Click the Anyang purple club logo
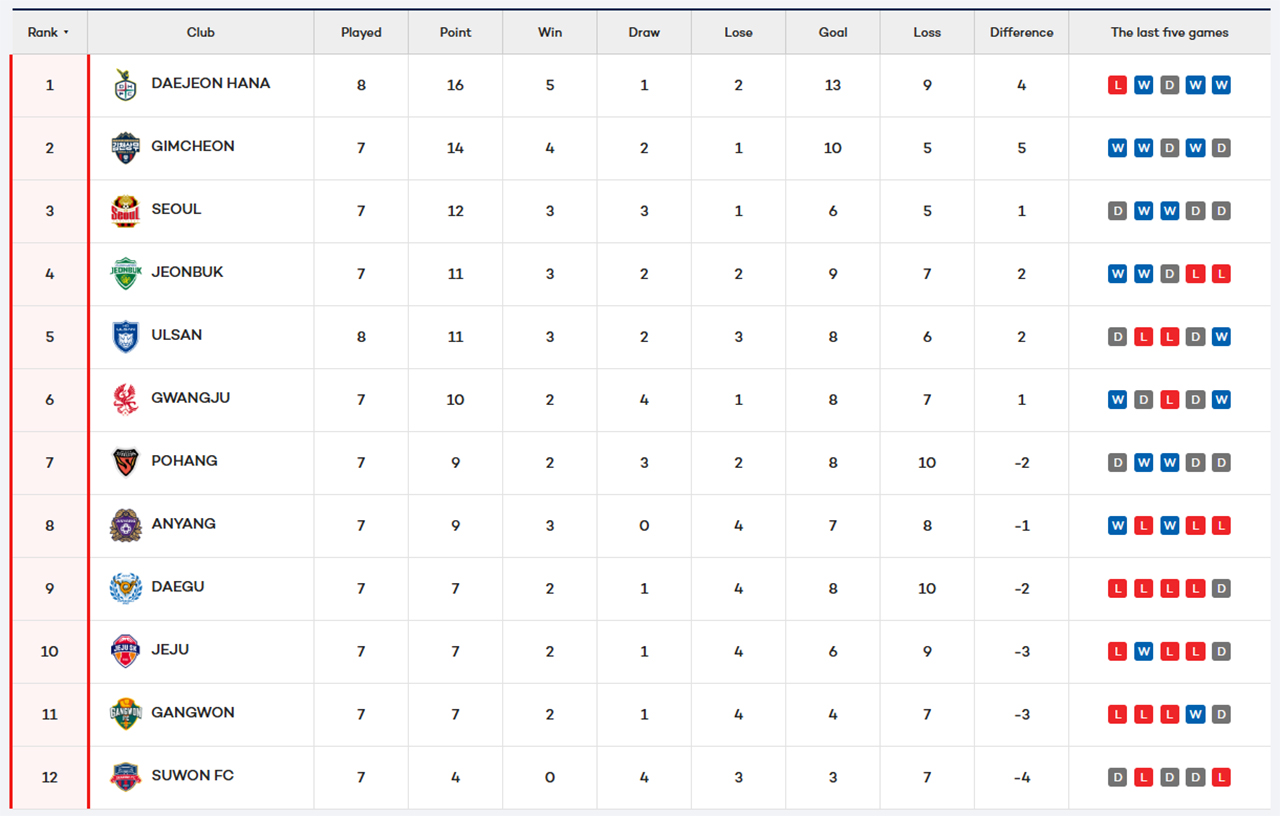1280x816 pixels. tap(125, 526)
